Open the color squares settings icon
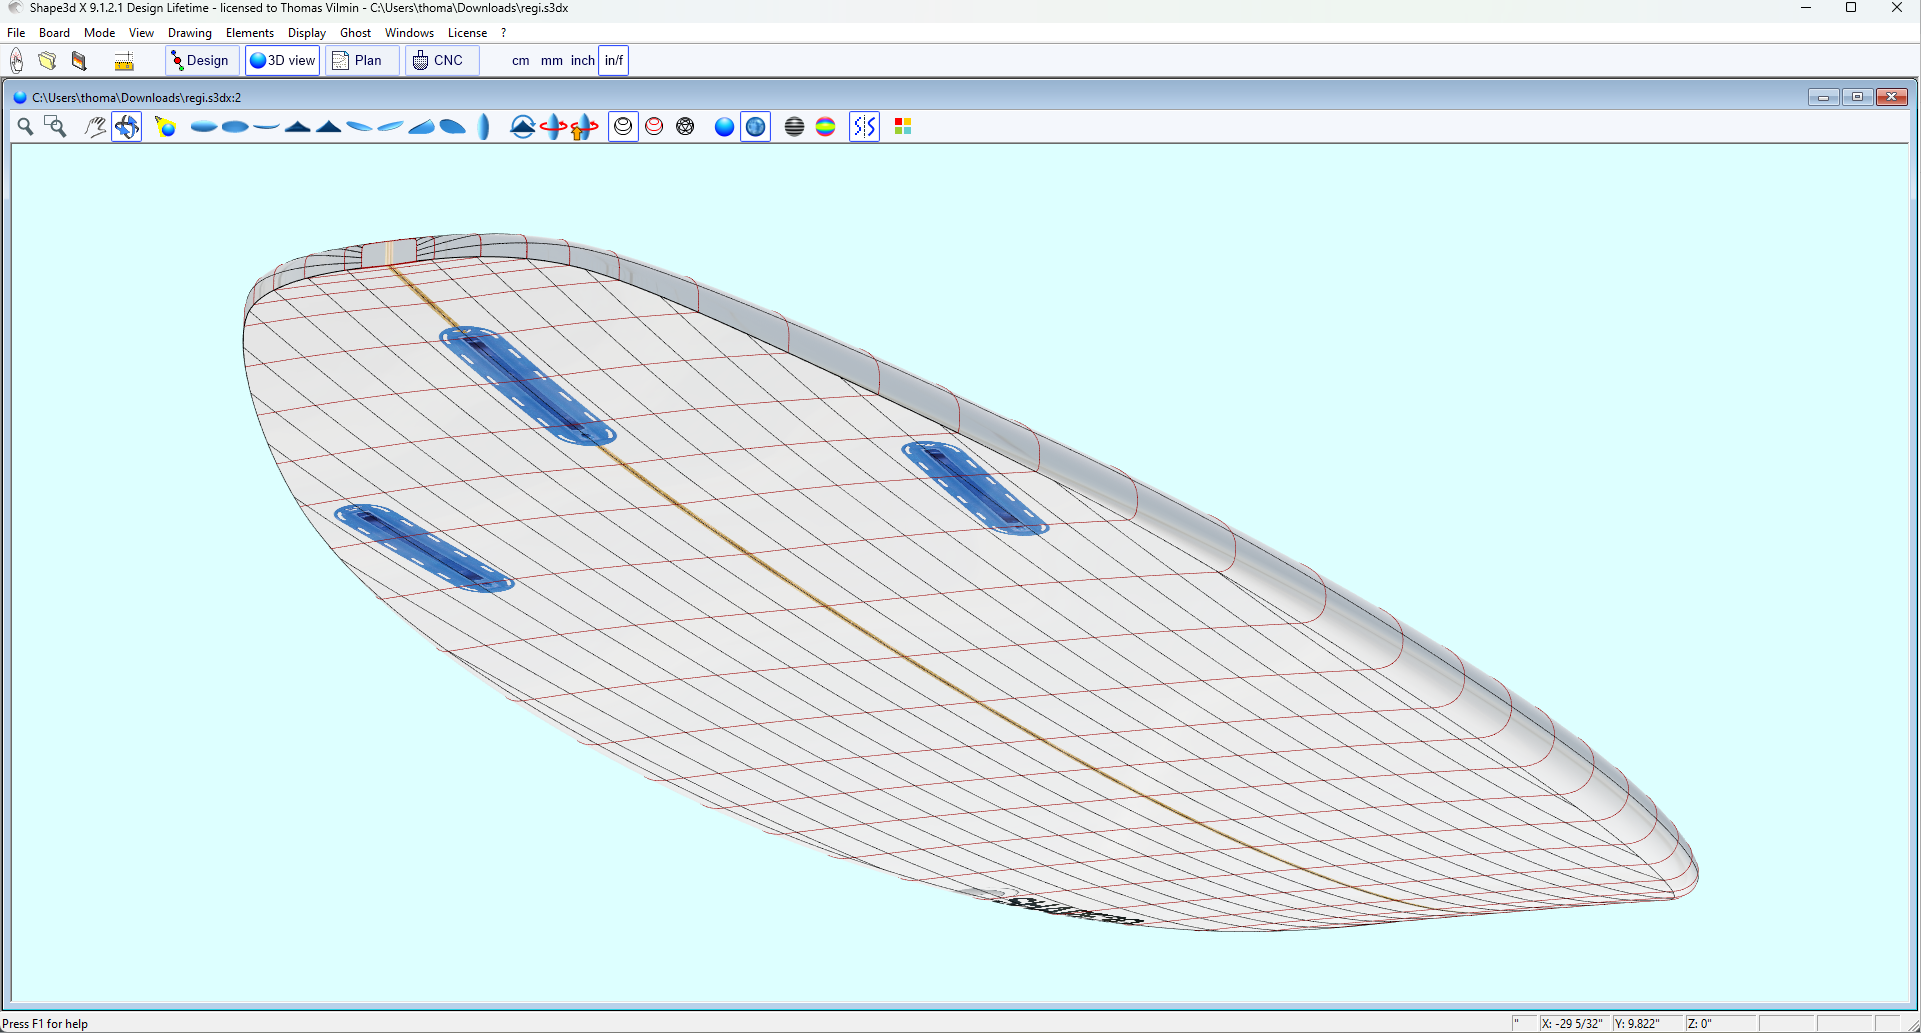This screenshot has width=1921, height=1033. (x=903, y=126)
